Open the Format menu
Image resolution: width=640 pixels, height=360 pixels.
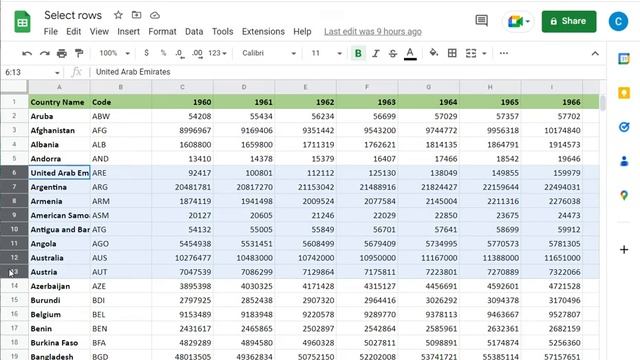(162, 31)
